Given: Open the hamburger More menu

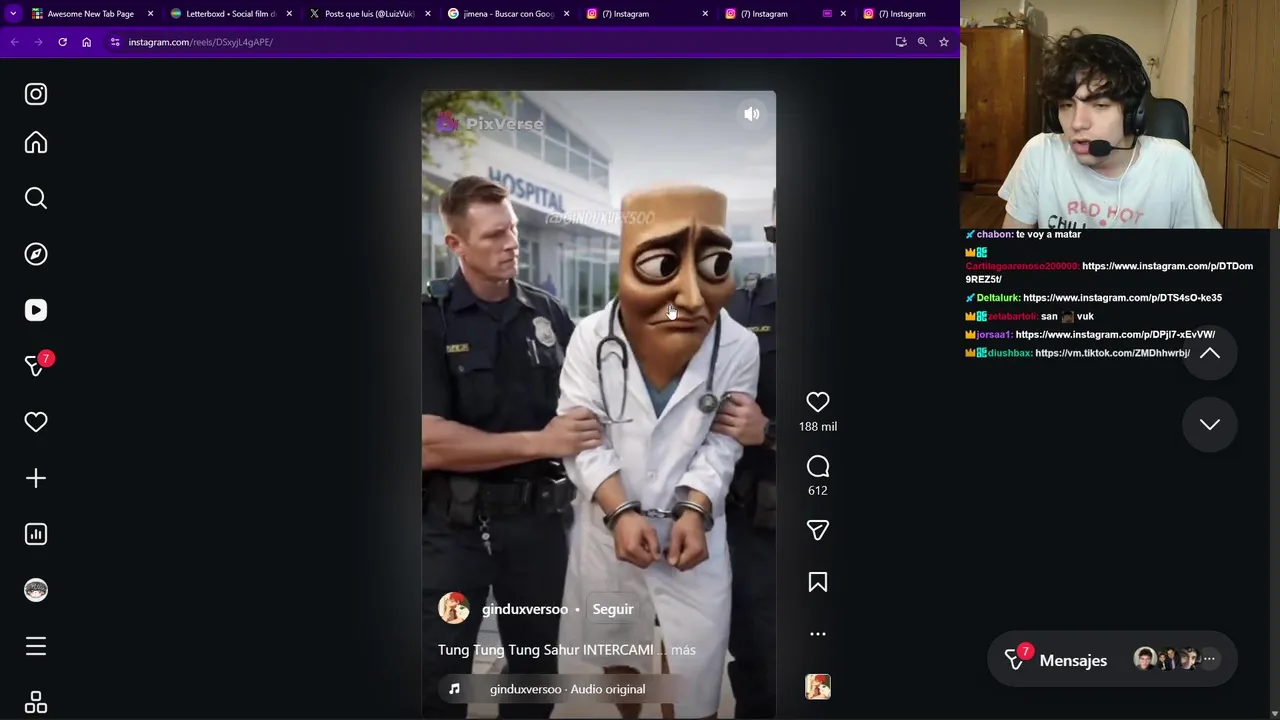Looking at the screenshot, I should tap(36, 646).
